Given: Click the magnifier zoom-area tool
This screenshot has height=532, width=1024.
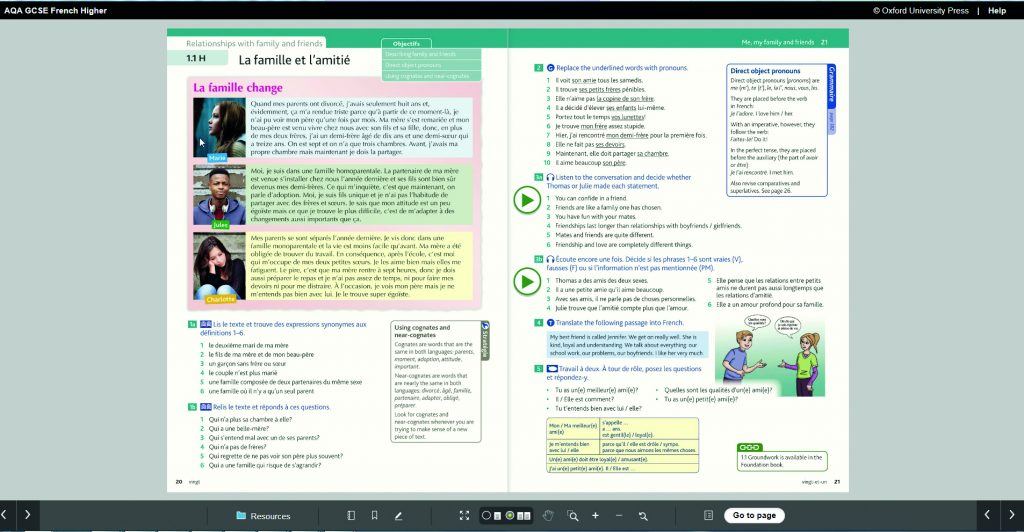Looking at the screenshot, I should coord(572,516).
